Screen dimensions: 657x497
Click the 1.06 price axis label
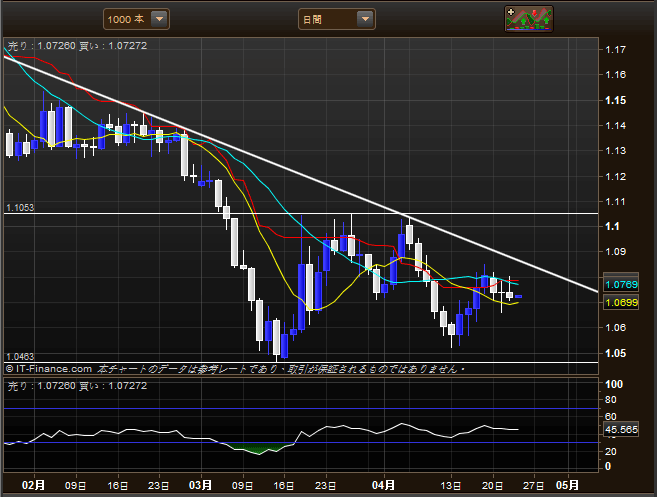[x=616, y=328]
